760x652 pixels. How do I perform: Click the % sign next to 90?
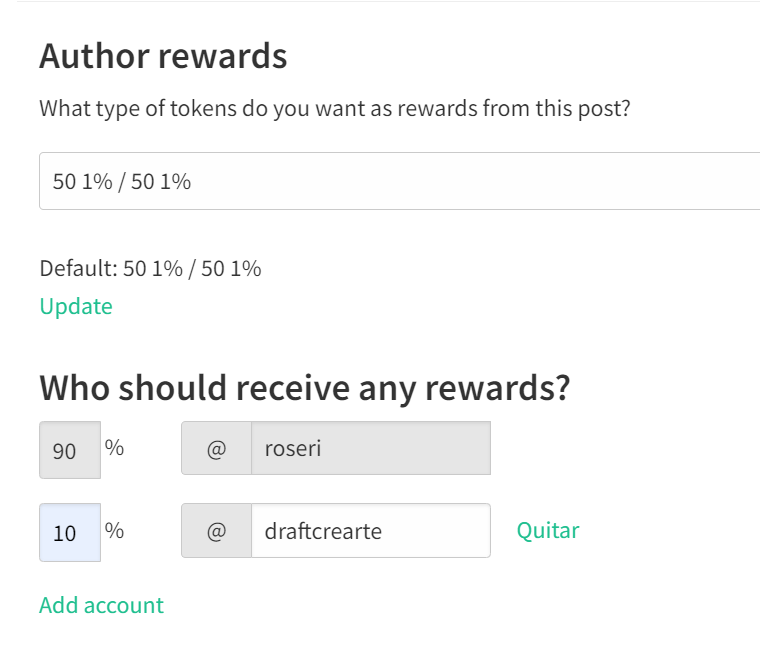click(115, 448)
